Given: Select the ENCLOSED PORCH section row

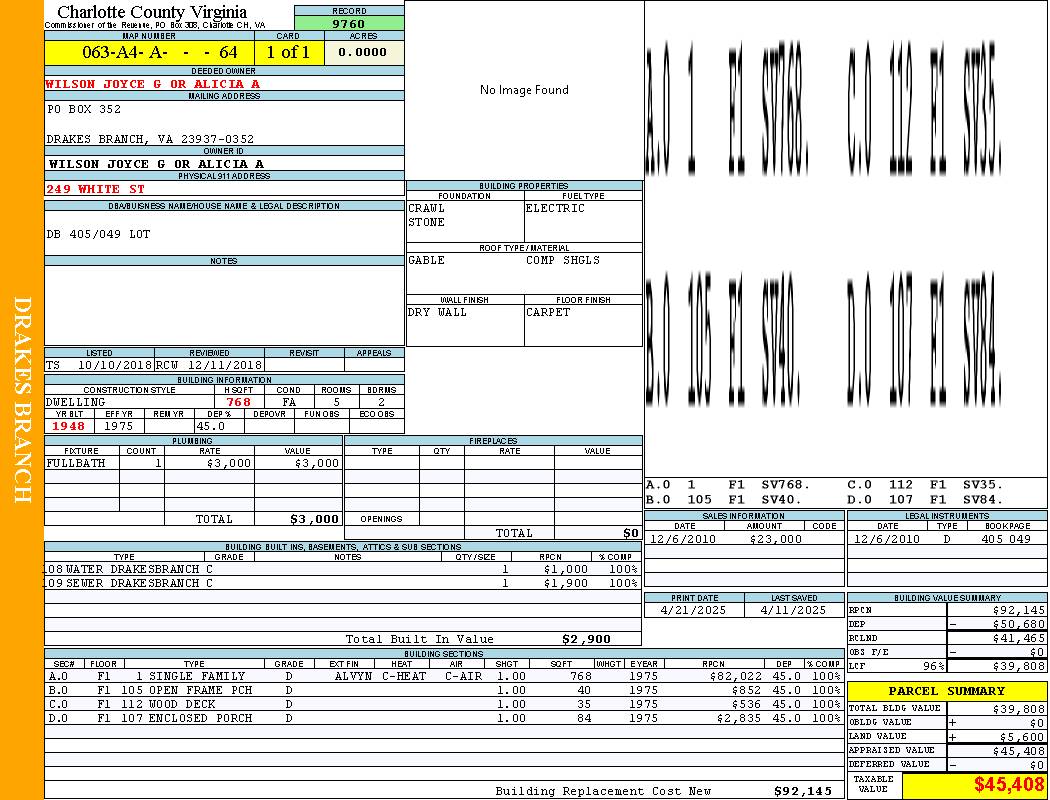Looking at the screenshot, I should coord(444,718).
